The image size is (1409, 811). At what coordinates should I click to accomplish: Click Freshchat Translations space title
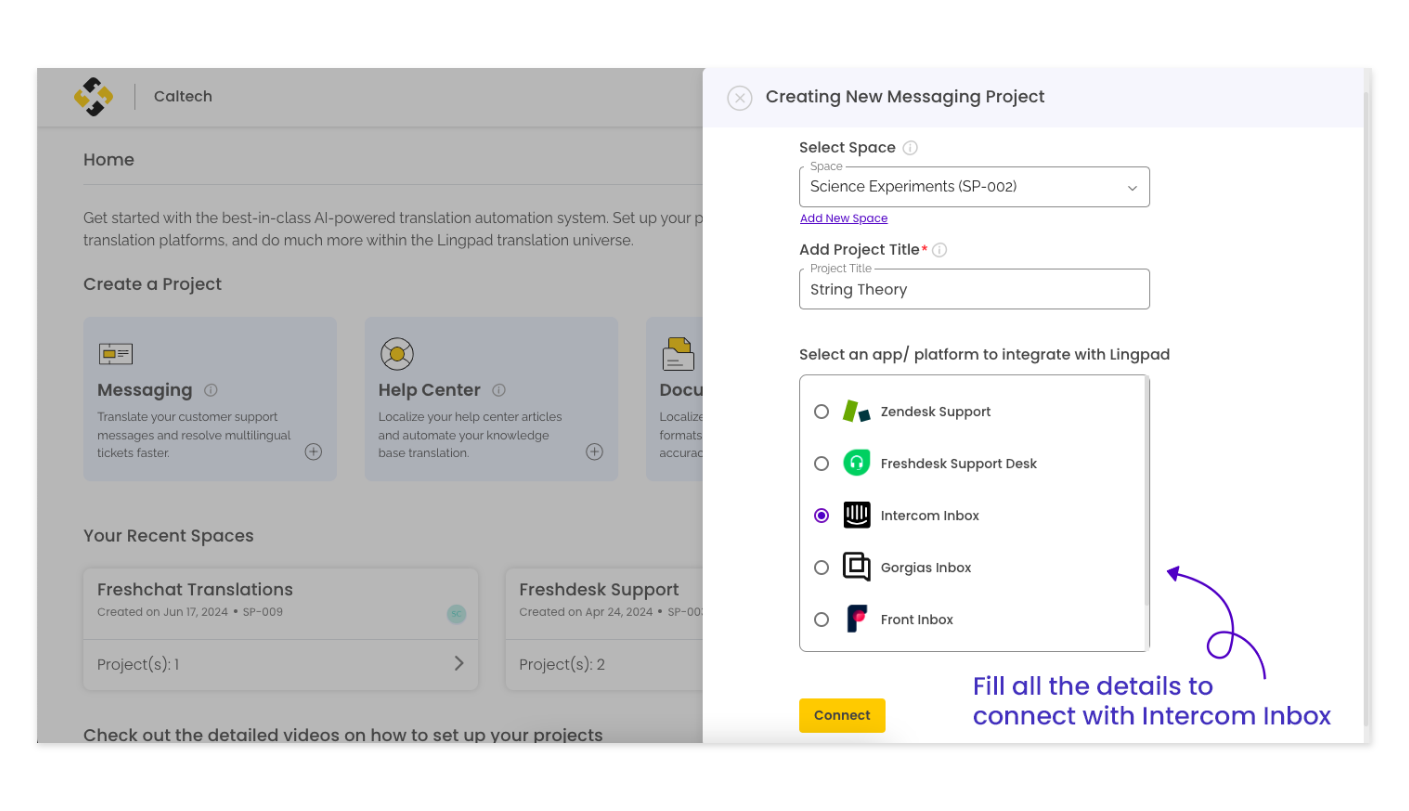195,590
